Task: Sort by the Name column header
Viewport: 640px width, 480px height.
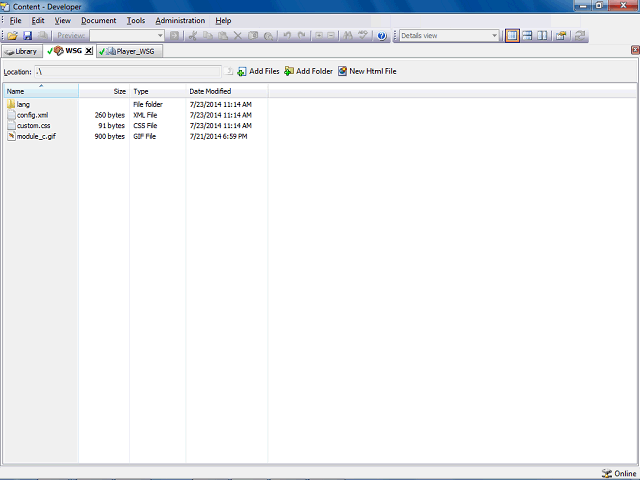Action: click(41, 91)
